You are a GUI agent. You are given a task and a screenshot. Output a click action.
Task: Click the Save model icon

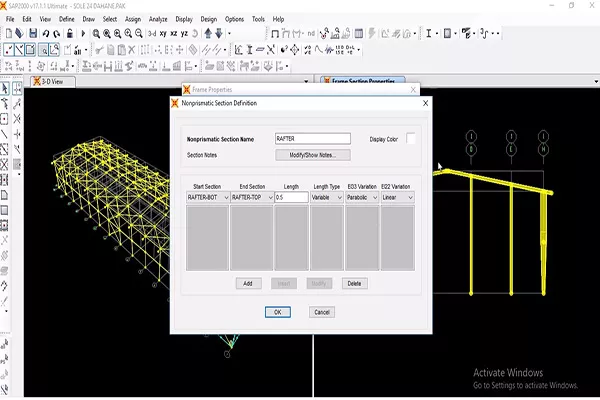click(x=33, y=33)
